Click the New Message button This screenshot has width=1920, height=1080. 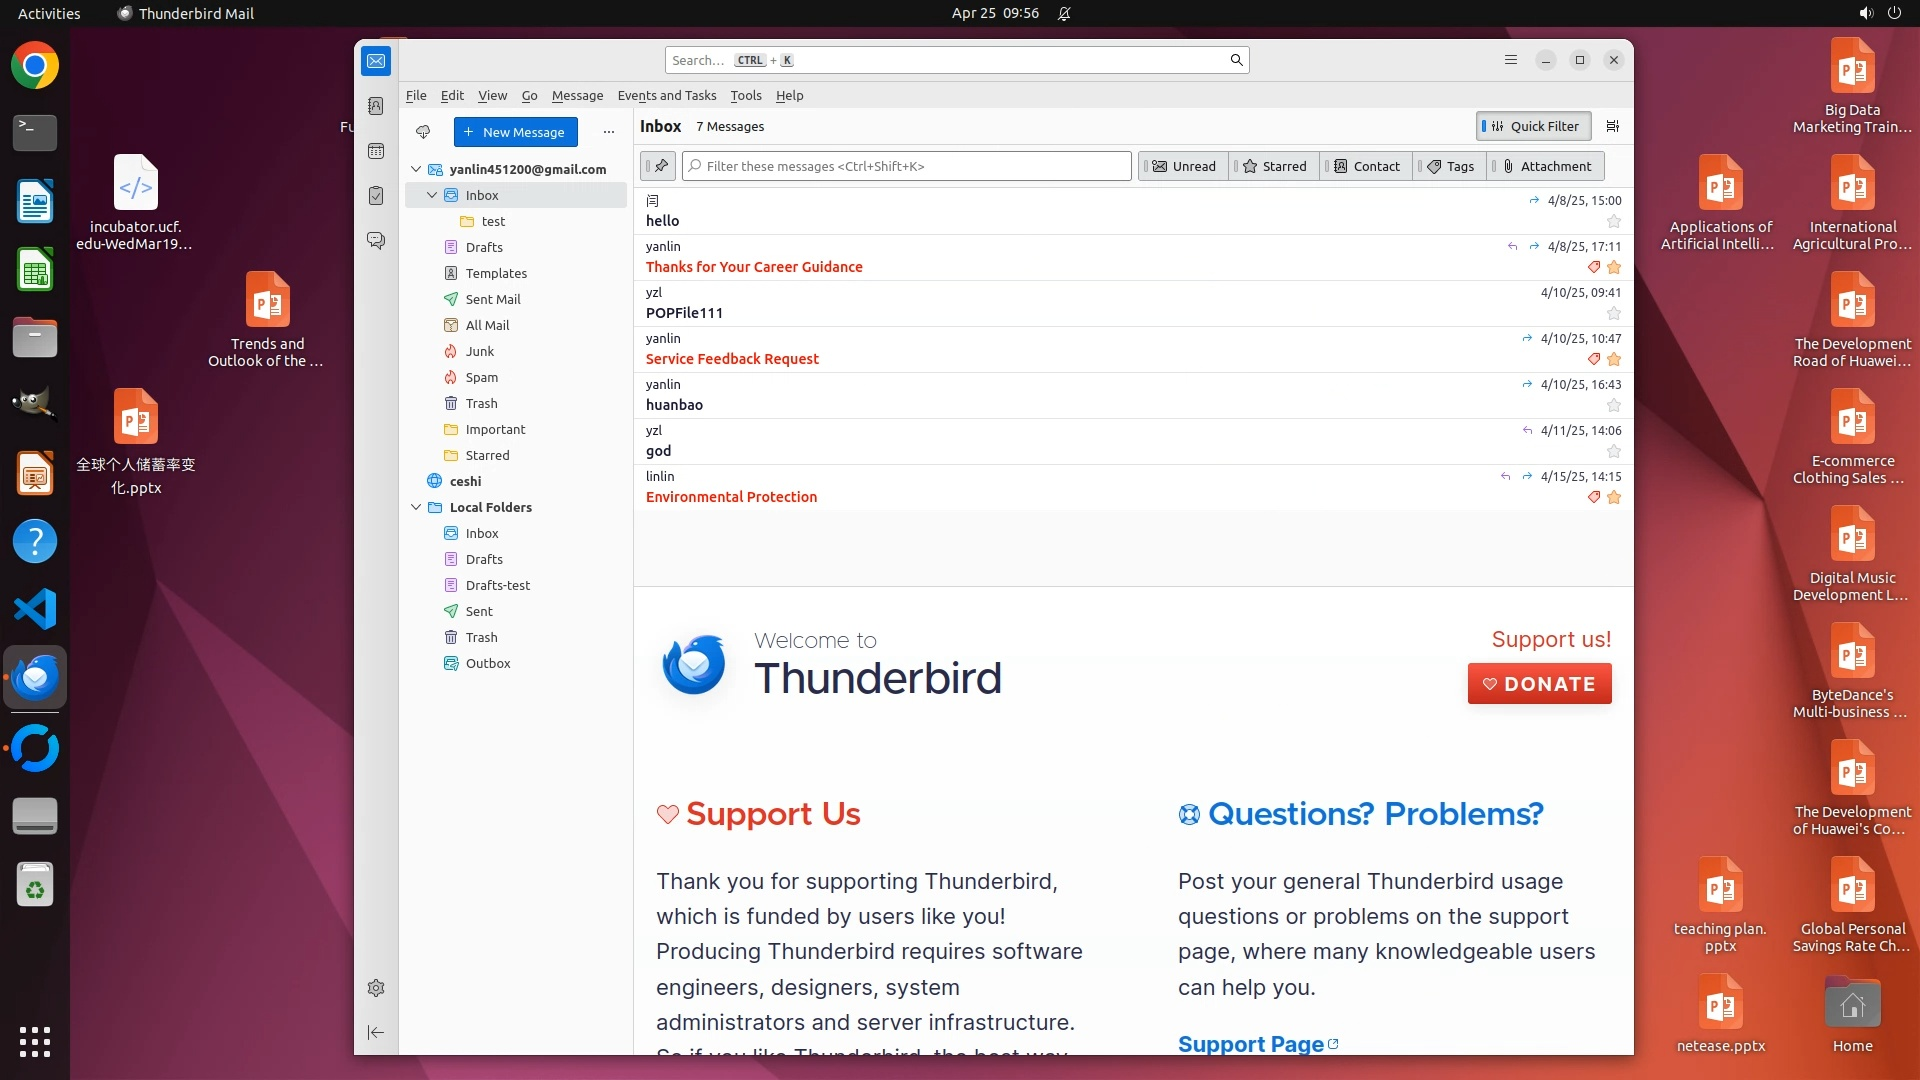pos(515,132)
